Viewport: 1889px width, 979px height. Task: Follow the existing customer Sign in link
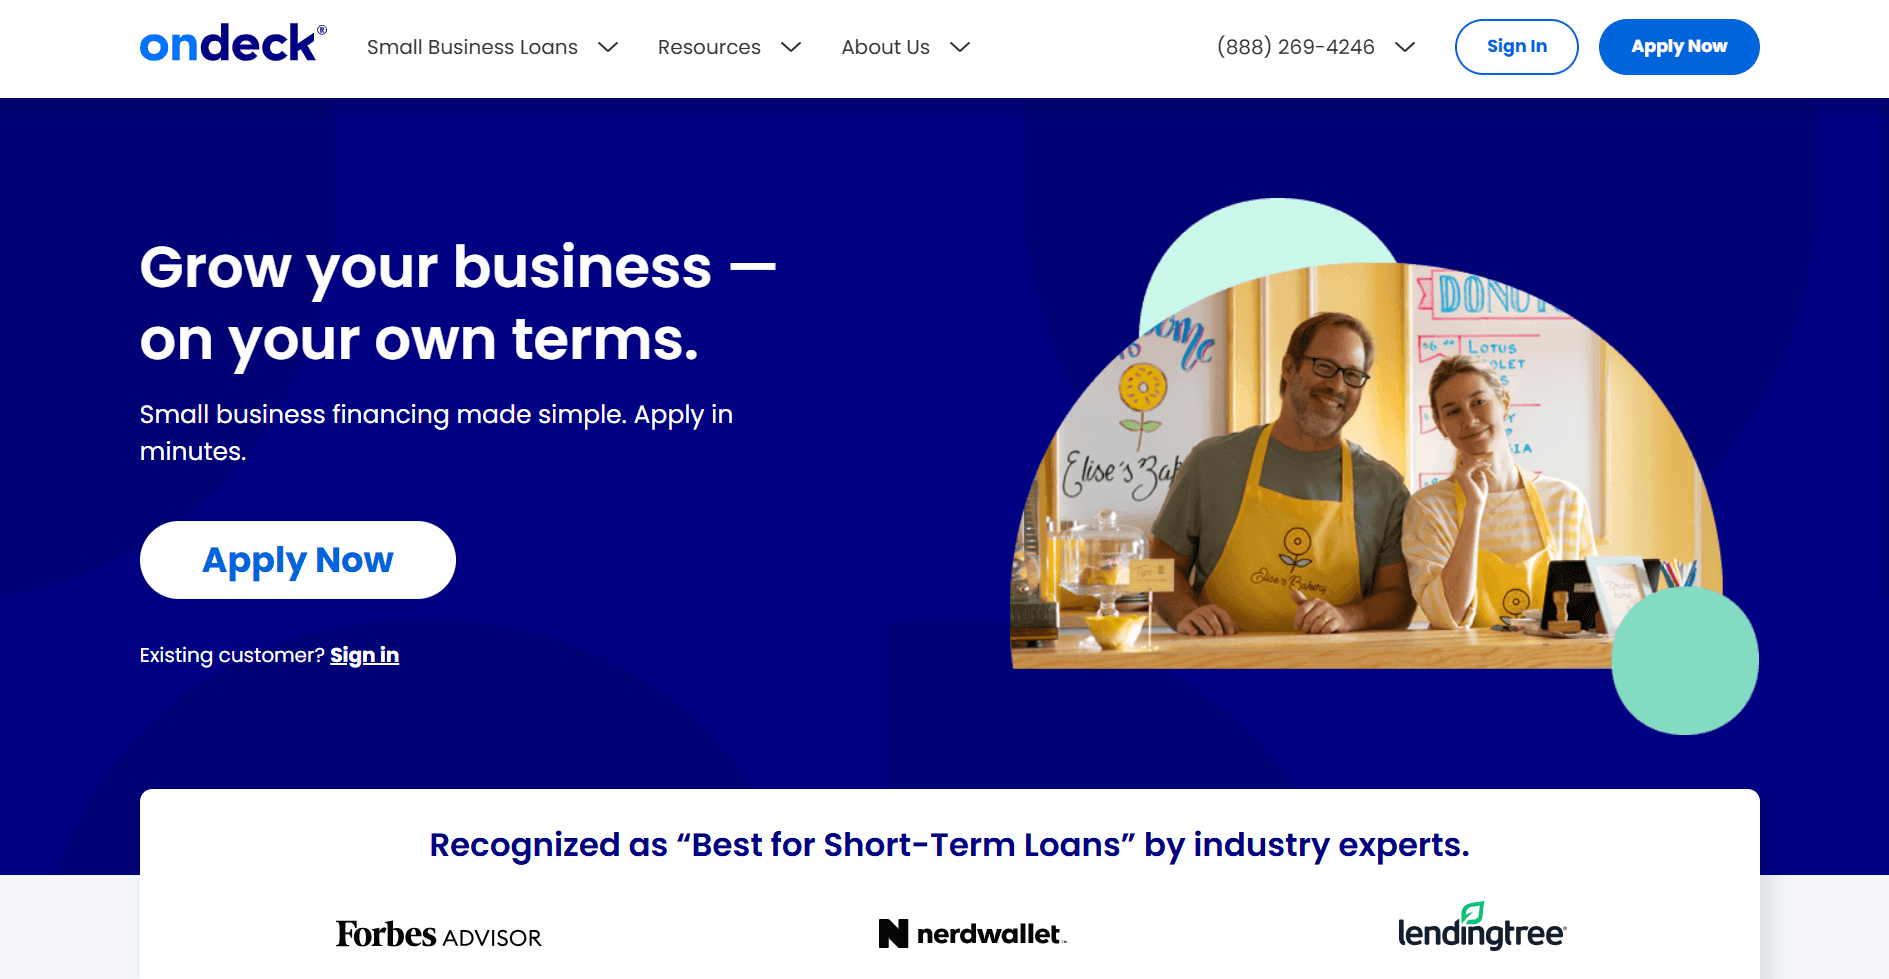(x=364, y=655)
